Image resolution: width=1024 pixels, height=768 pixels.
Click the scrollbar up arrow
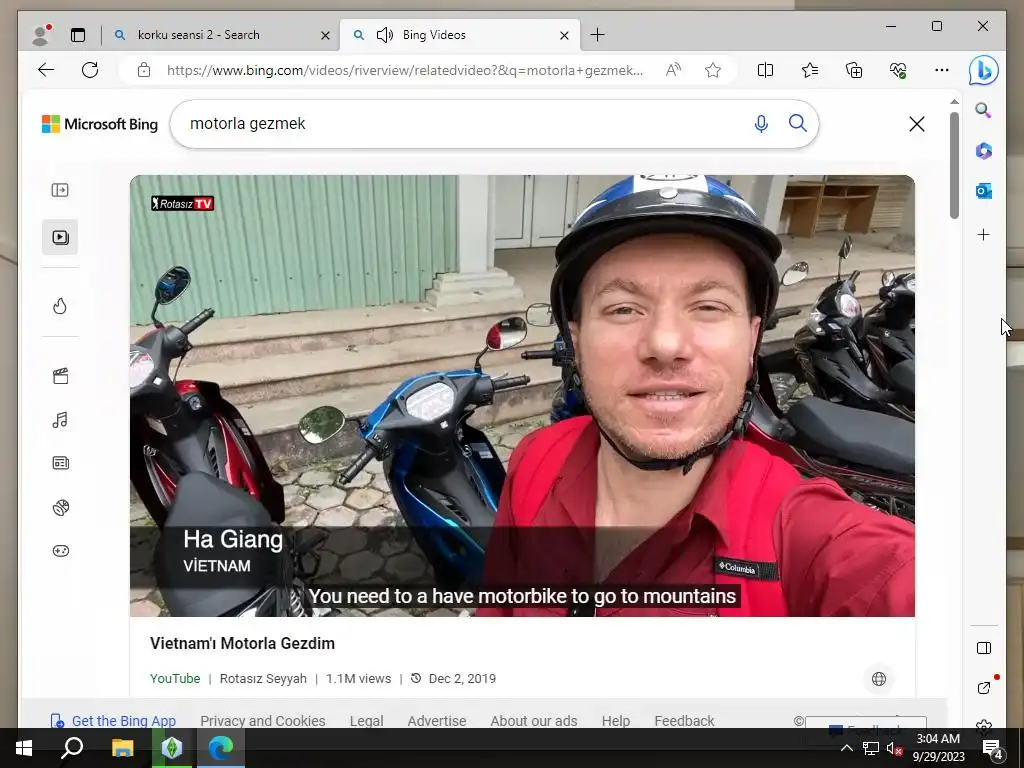pos(954,102)
